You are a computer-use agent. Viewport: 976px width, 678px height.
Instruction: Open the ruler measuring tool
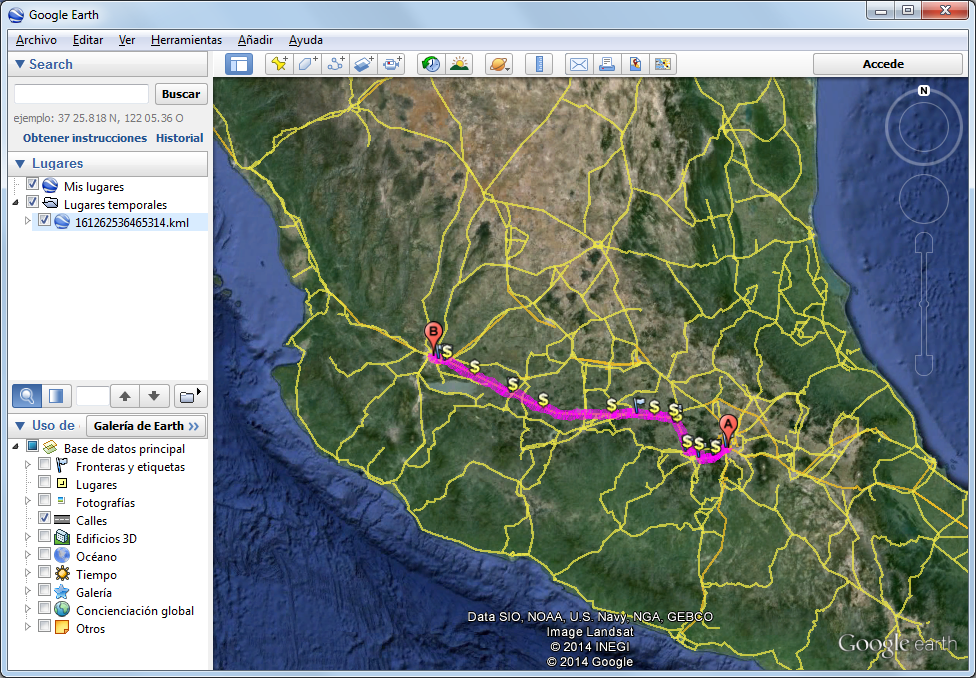[x=539, y=64]
